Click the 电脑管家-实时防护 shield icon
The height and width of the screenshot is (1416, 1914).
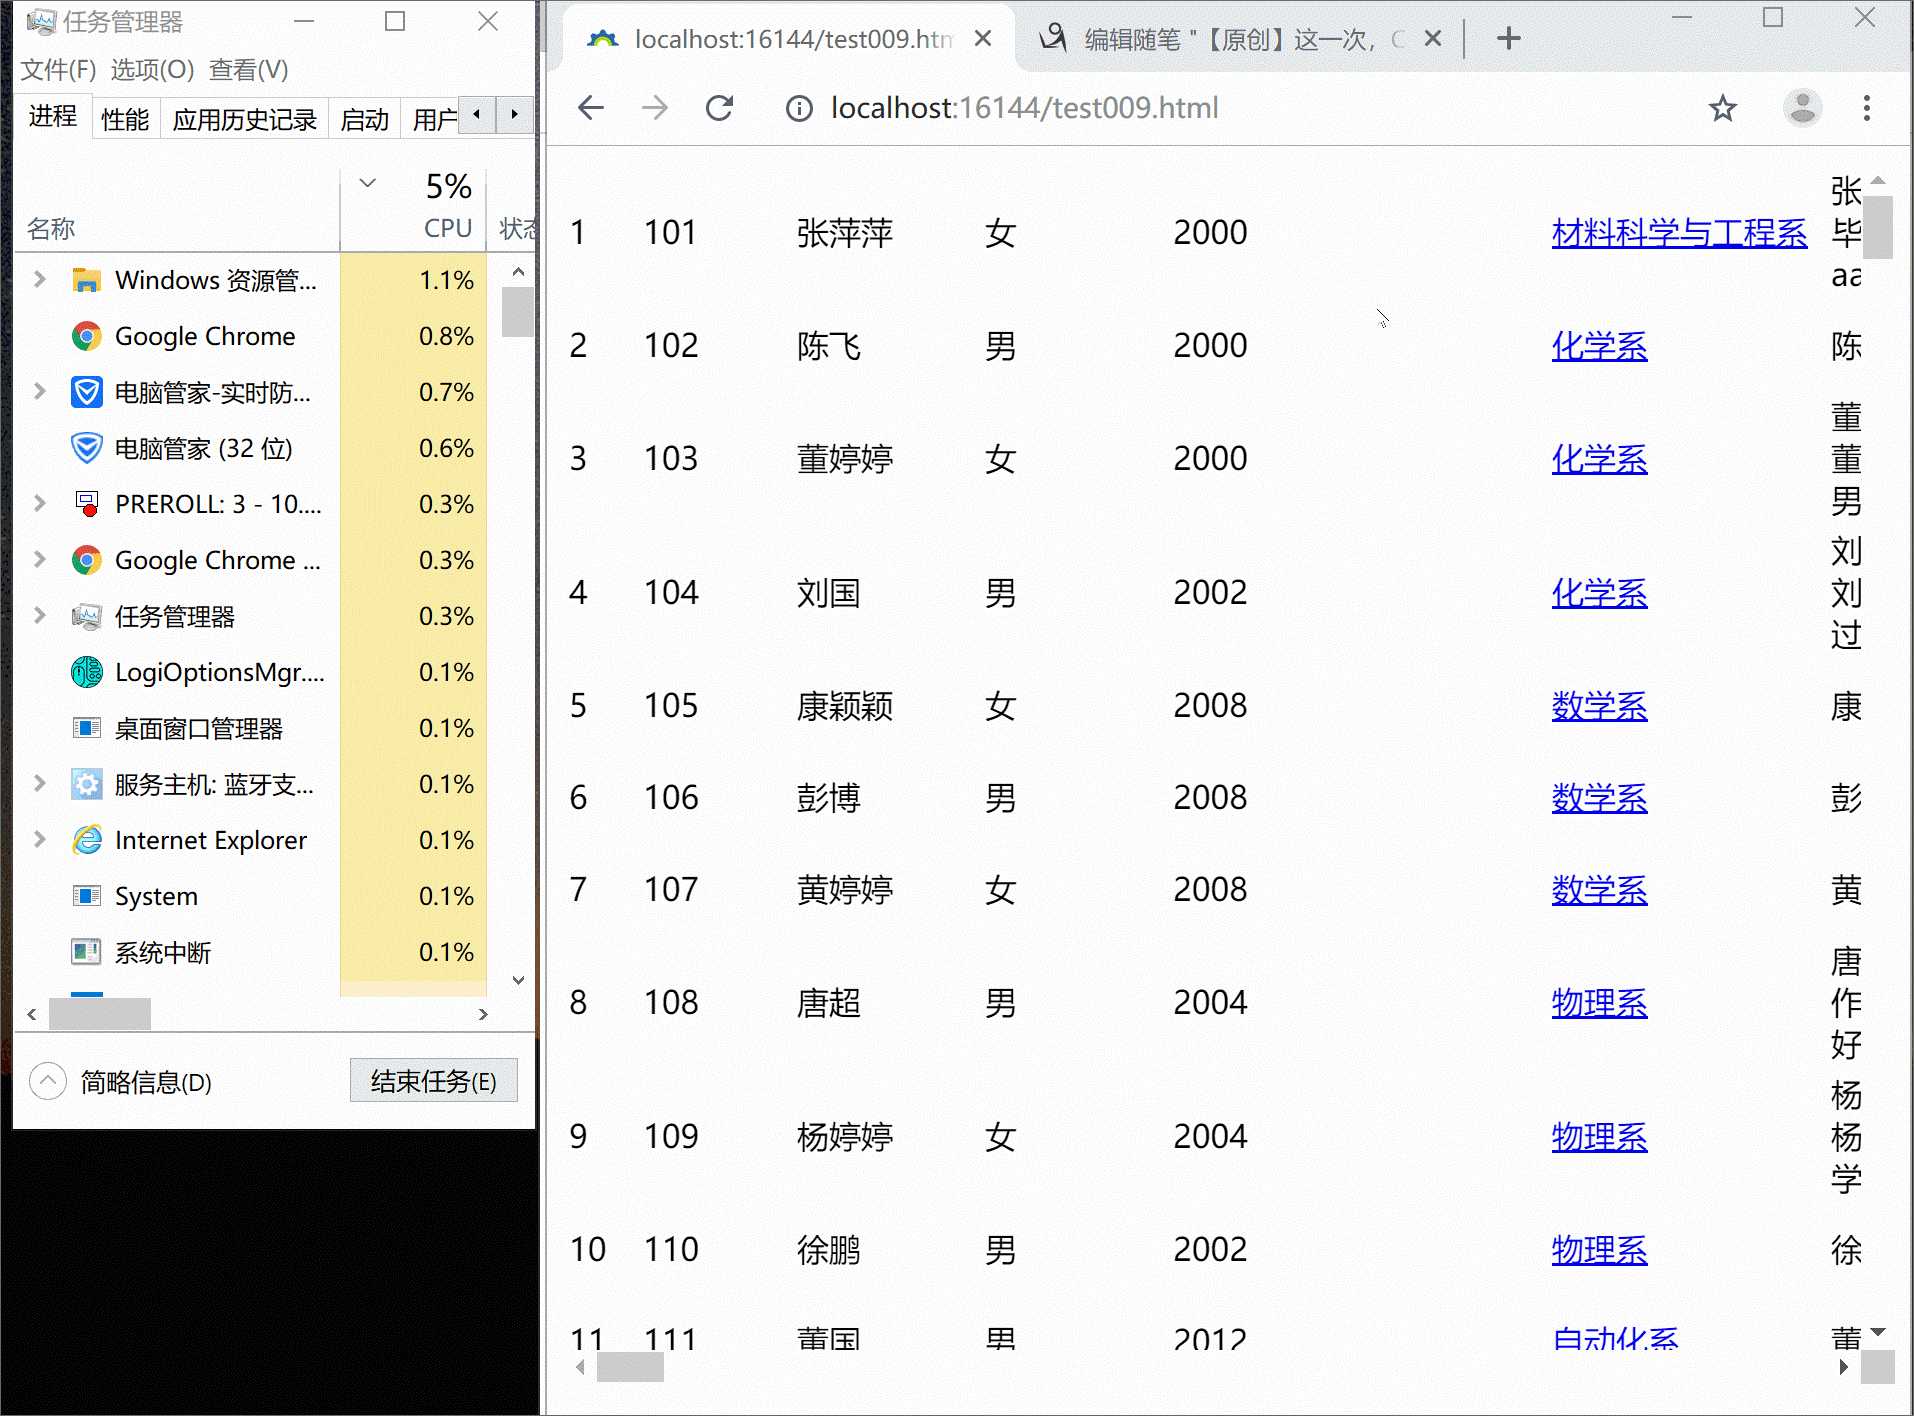pos(87,393)
